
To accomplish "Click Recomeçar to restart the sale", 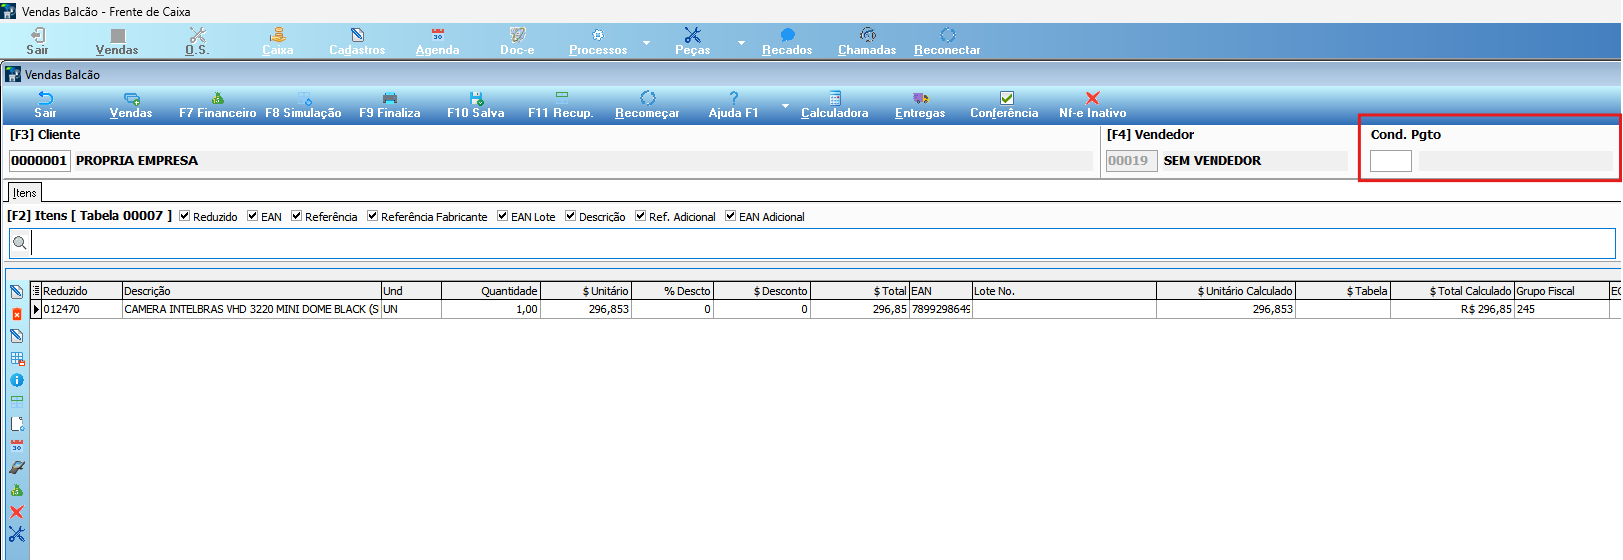I will pos(647,105).
